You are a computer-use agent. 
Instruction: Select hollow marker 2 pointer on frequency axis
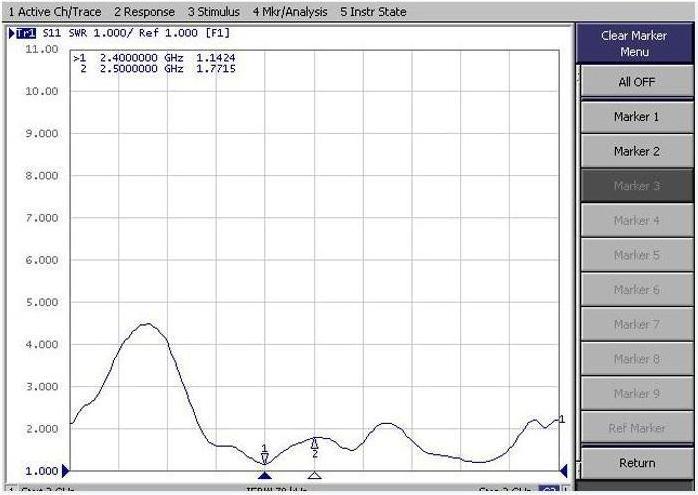pos(314,475)
